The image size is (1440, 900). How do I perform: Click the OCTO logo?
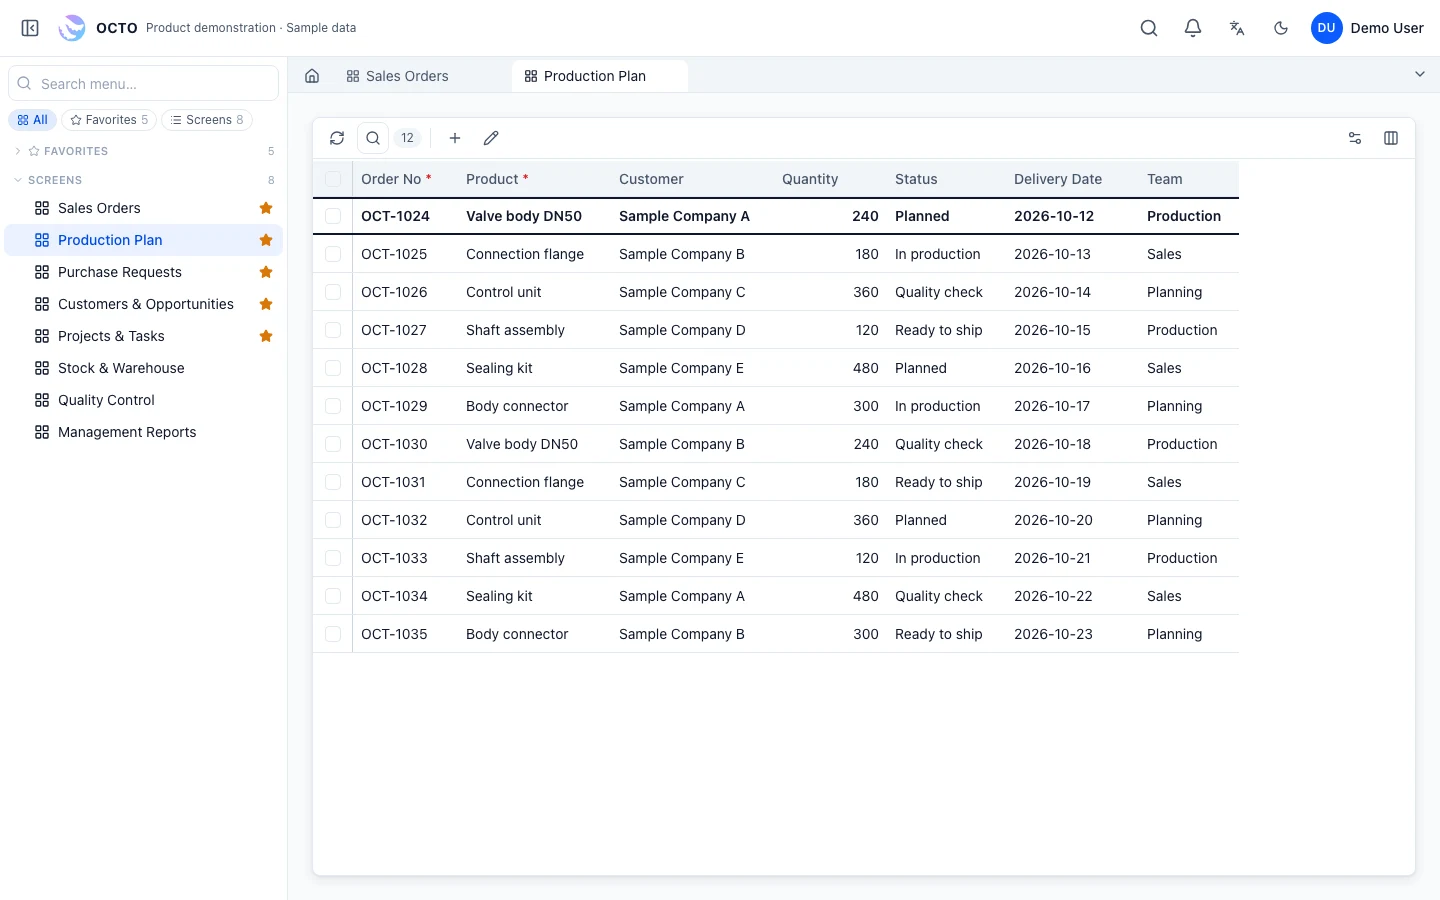click(x=72, y=28)
